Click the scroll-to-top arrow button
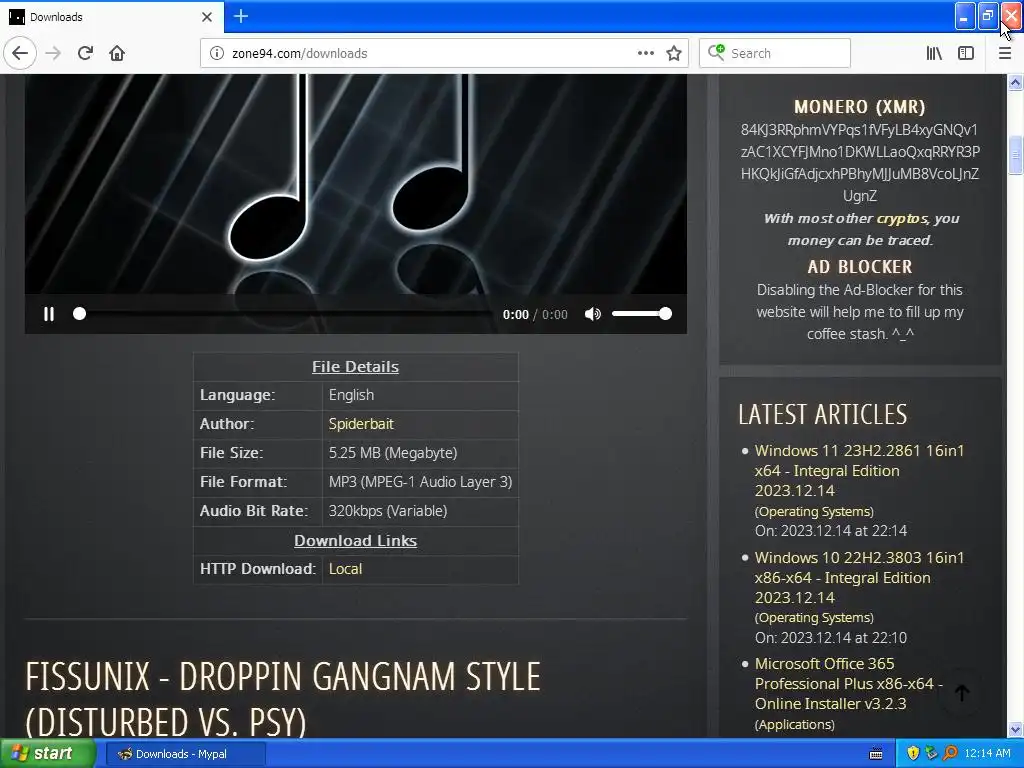Screen dimensions: 1024x768 pyautogui.click(x=962, y=693)
